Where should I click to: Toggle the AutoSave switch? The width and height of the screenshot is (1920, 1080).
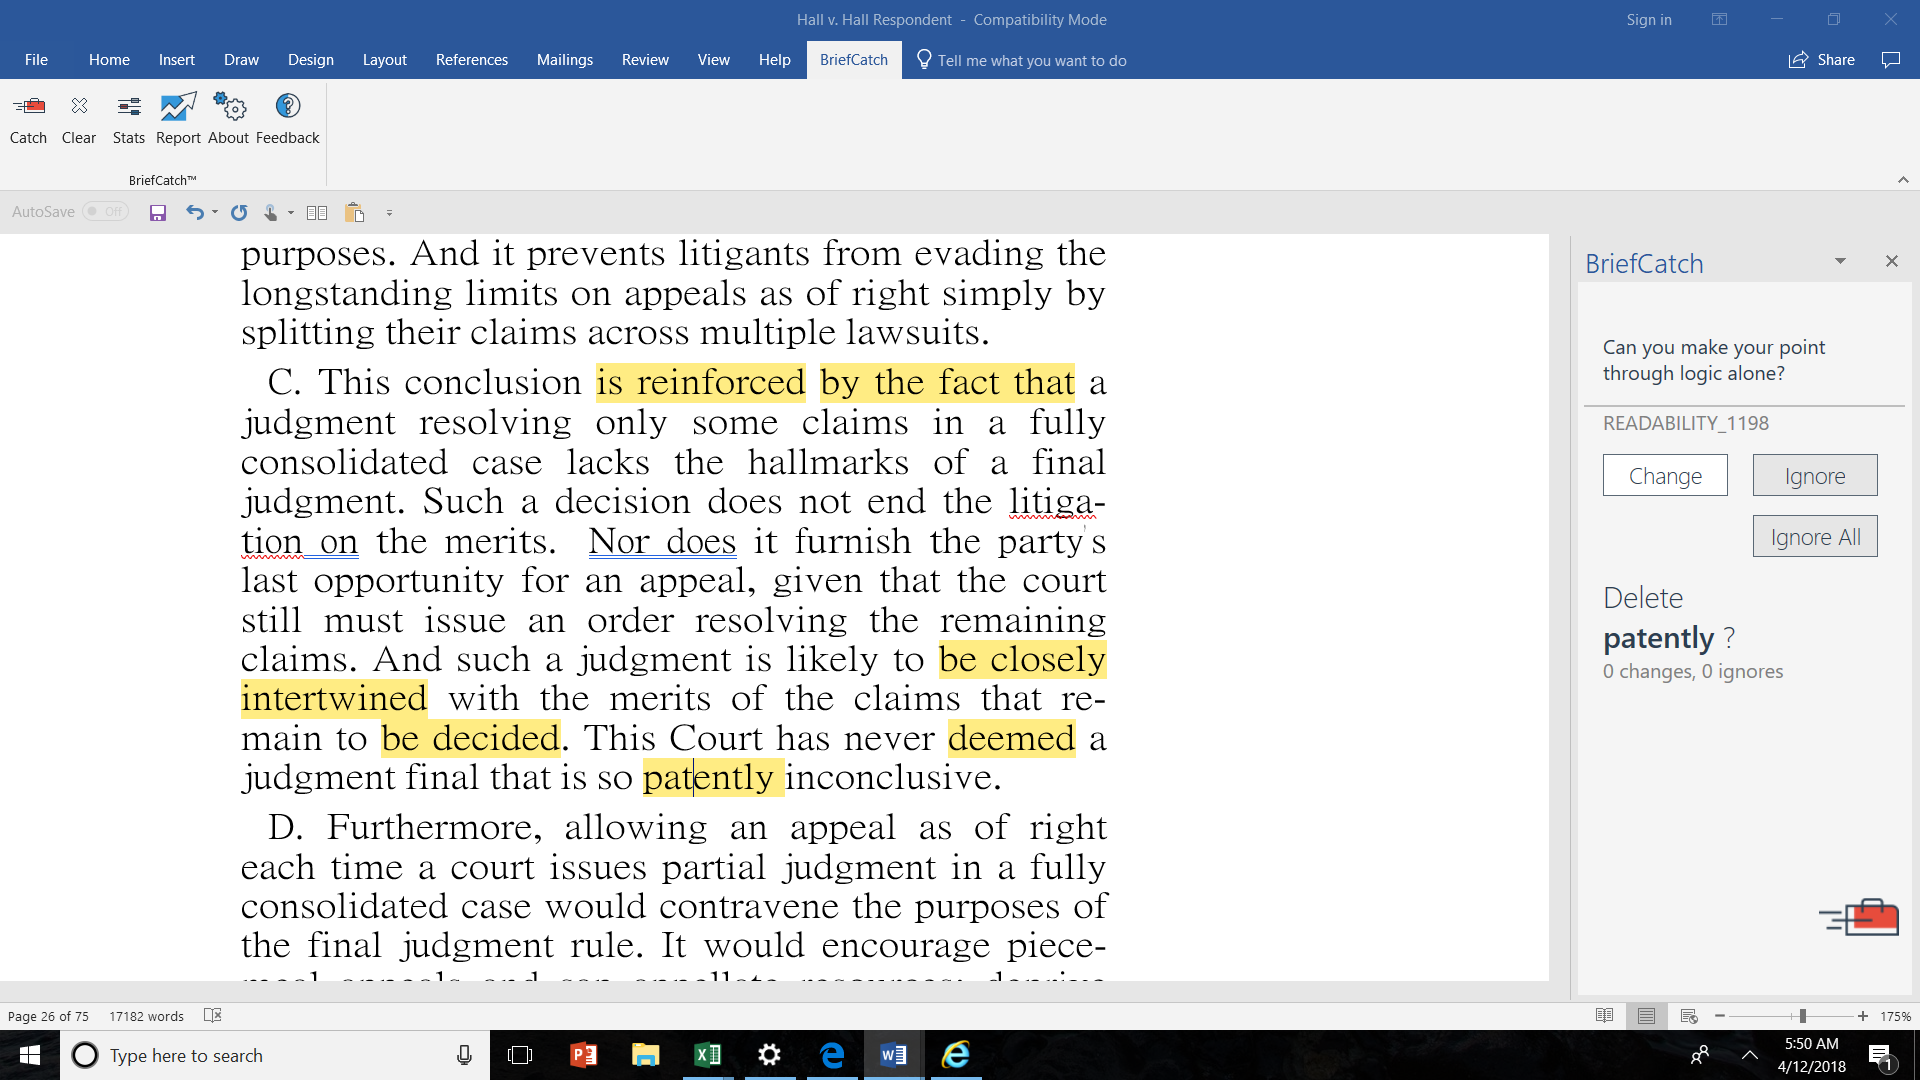tap(105, 212)
